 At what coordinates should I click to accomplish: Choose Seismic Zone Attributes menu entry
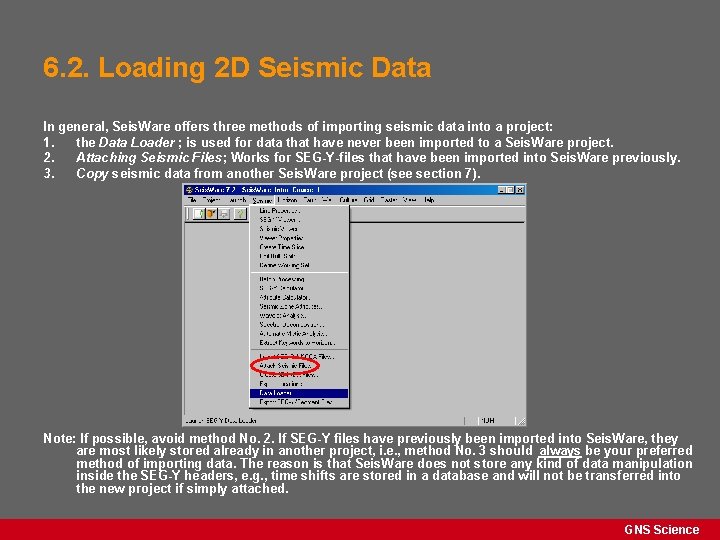[299, 306]
